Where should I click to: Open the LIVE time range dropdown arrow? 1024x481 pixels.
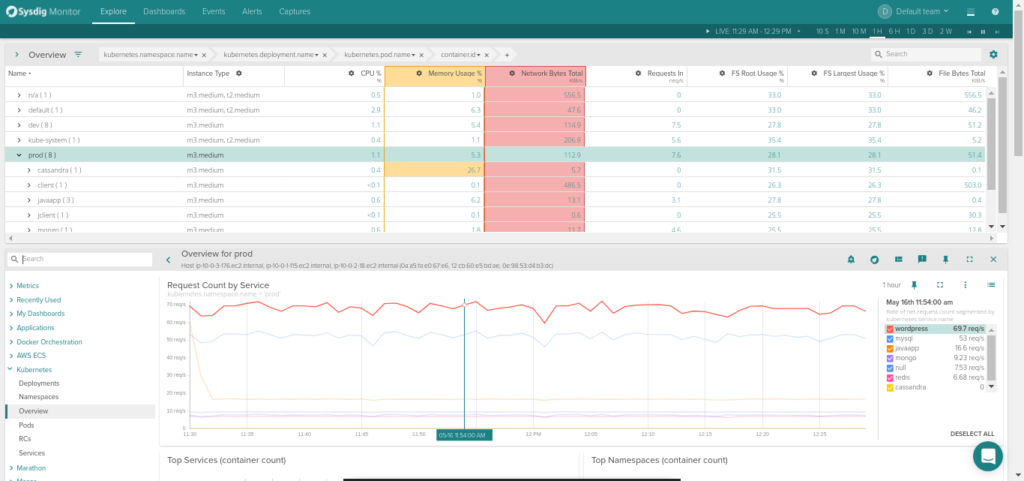point(799,31)
